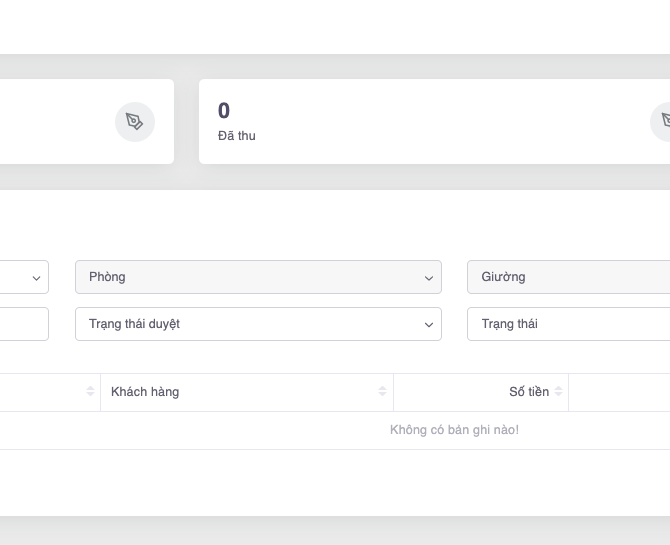Click the sort arrows left of Khách hàng header

point(91,392)
